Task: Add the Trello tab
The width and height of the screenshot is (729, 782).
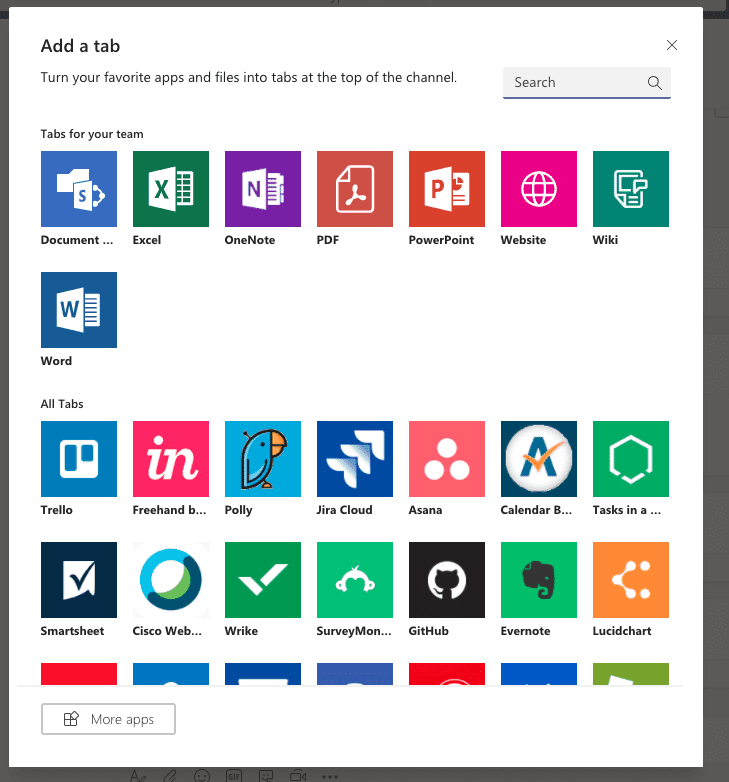Action: [x=79, y=459]
